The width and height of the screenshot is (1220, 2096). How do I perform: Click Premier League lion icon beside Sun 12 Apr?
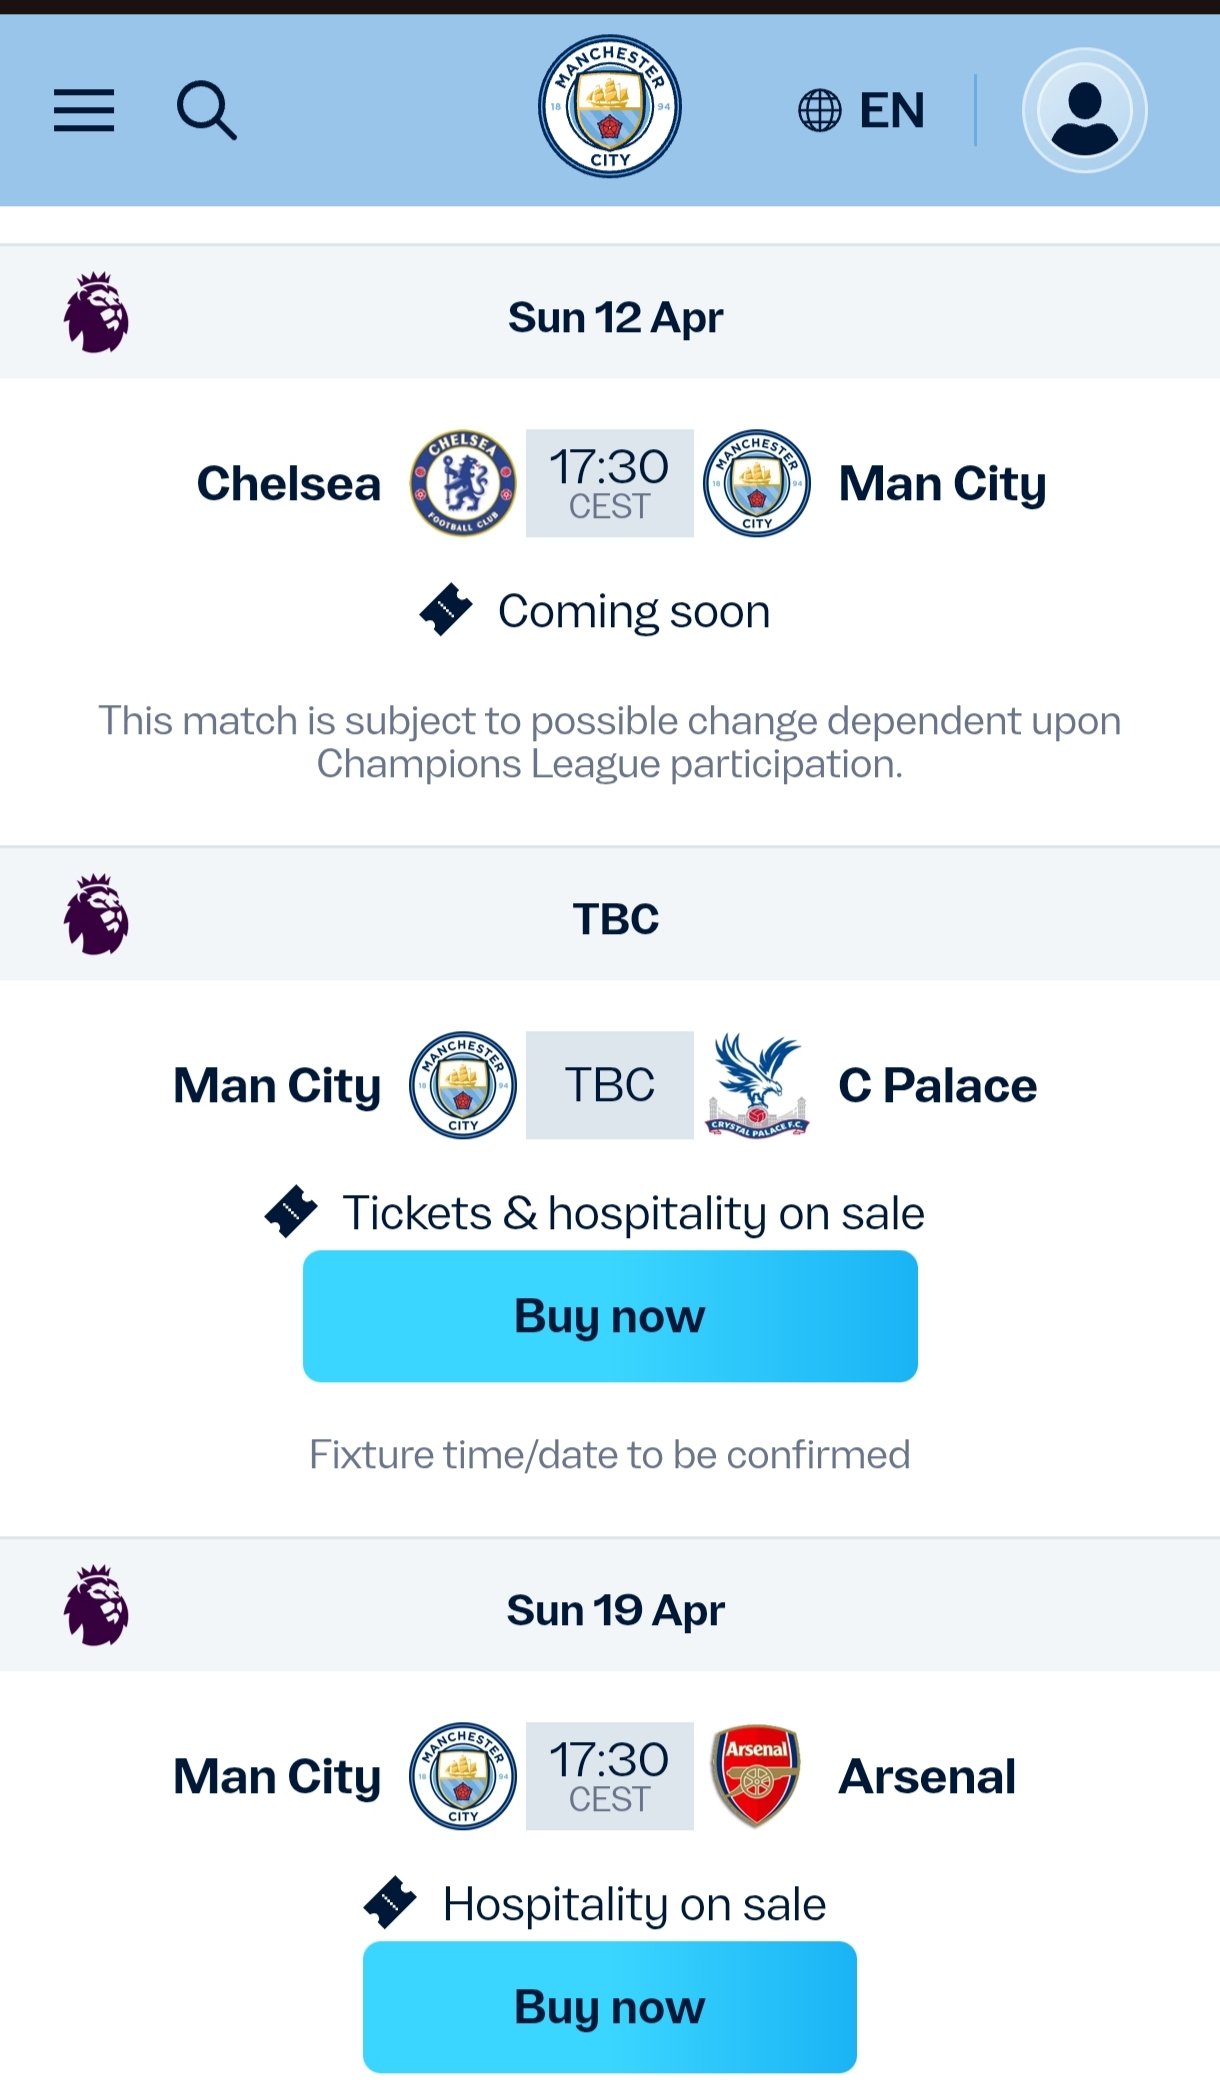[97, 313]
